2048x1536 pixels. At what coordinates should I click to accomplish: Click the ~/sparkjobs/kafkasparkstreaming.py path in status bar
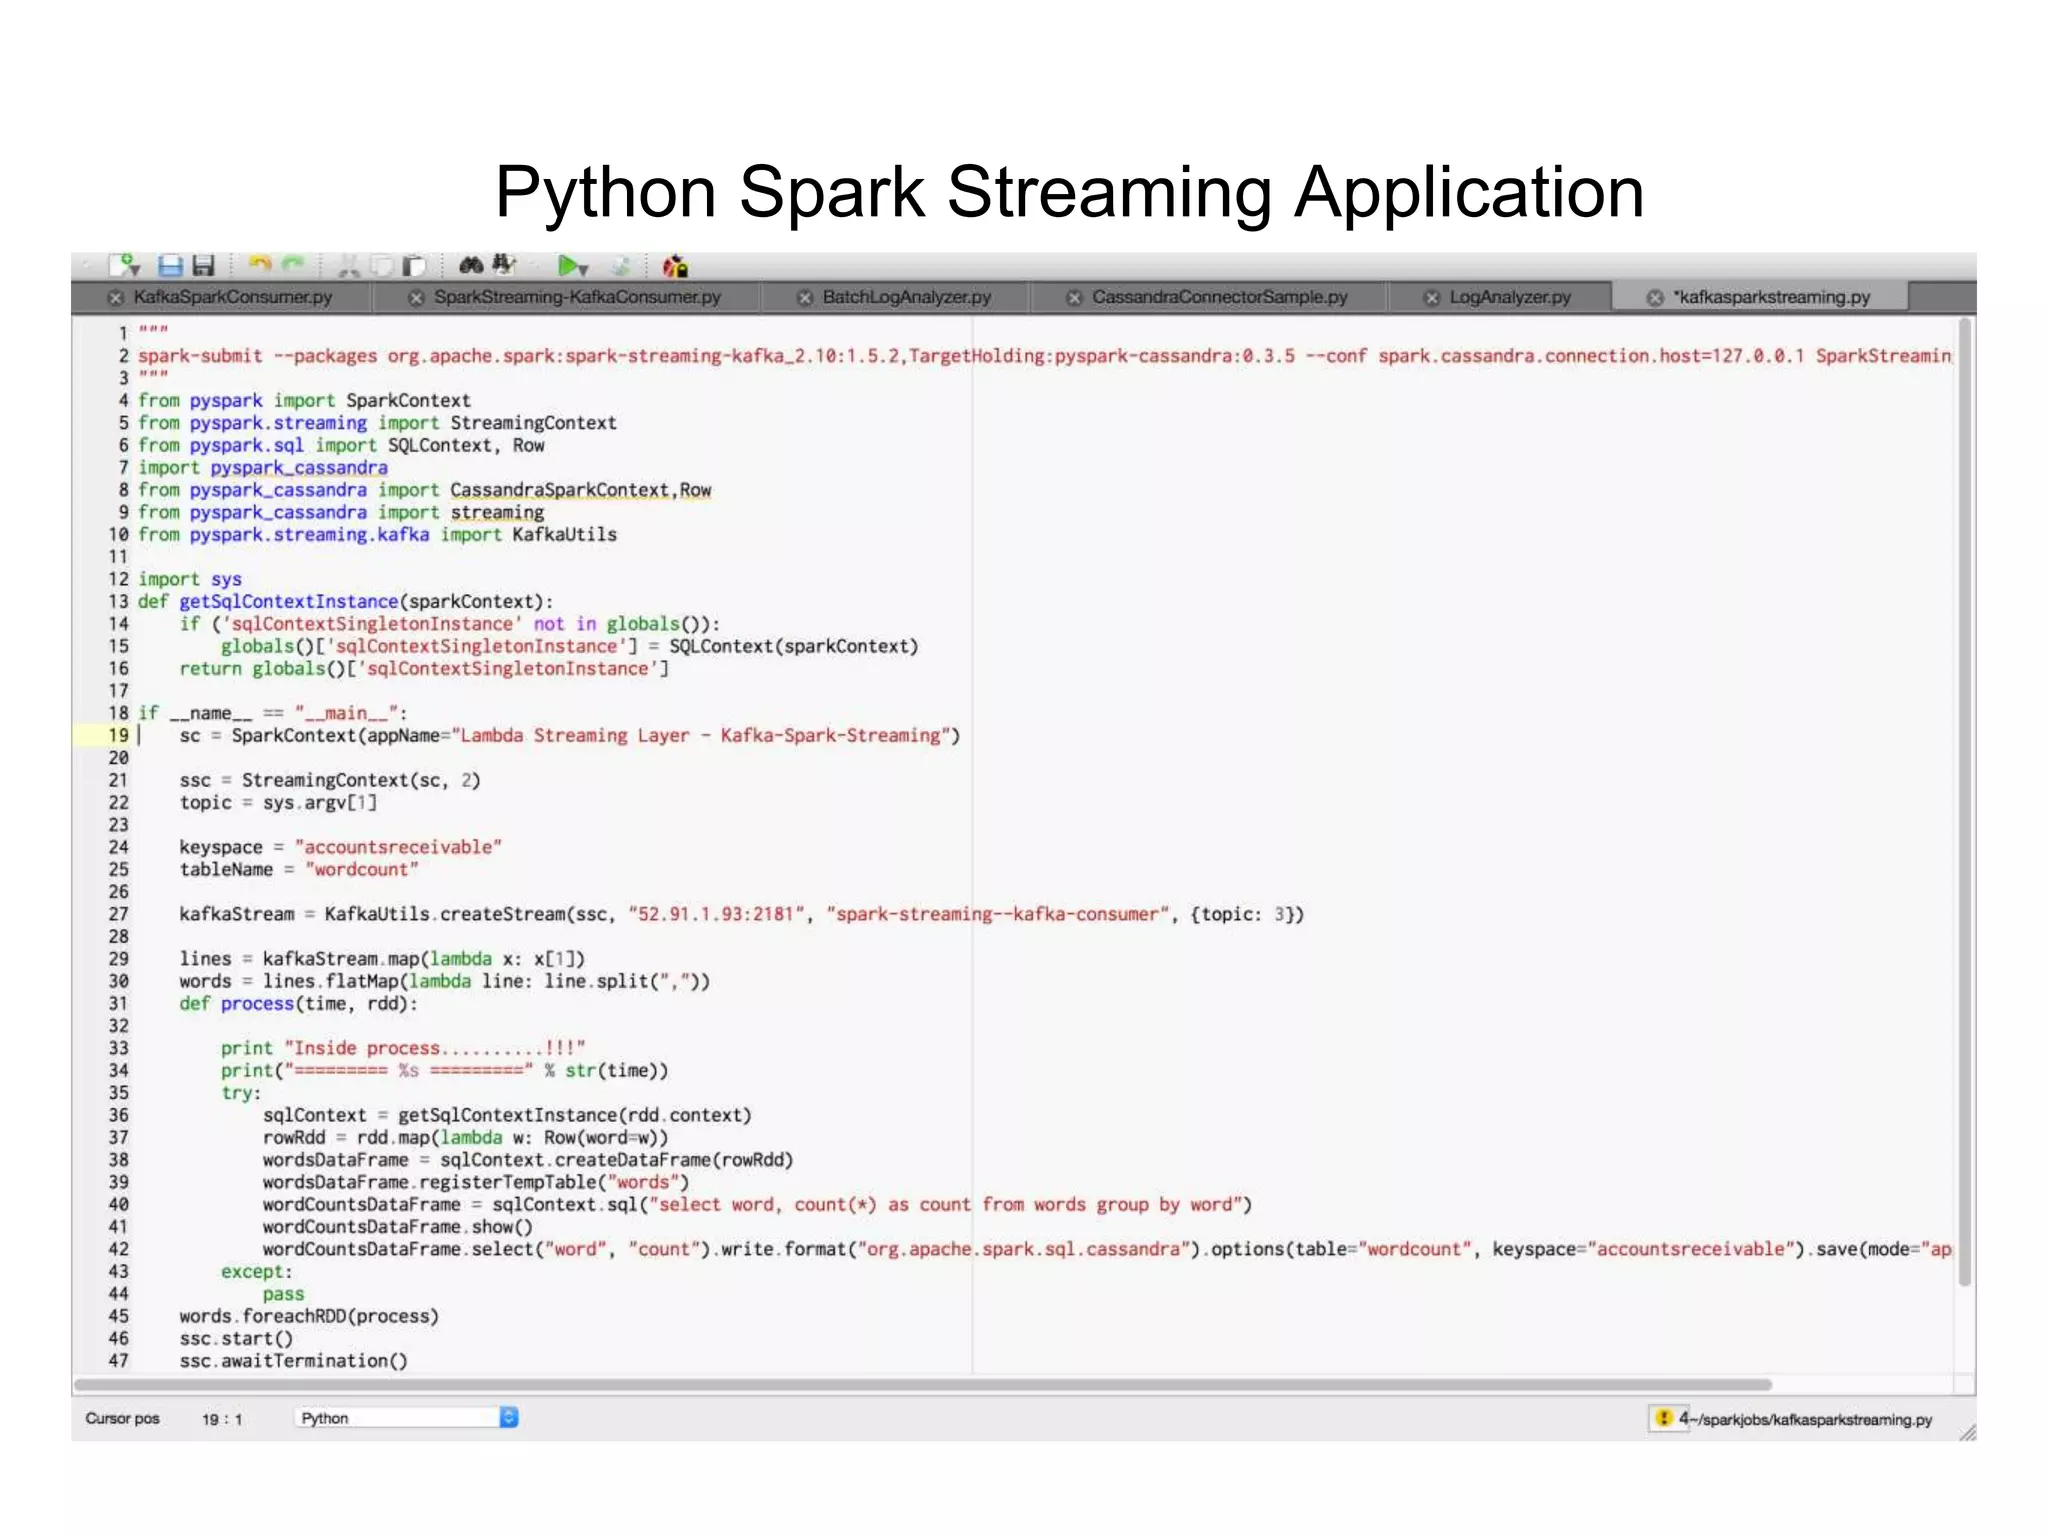click(1813, 1420)
